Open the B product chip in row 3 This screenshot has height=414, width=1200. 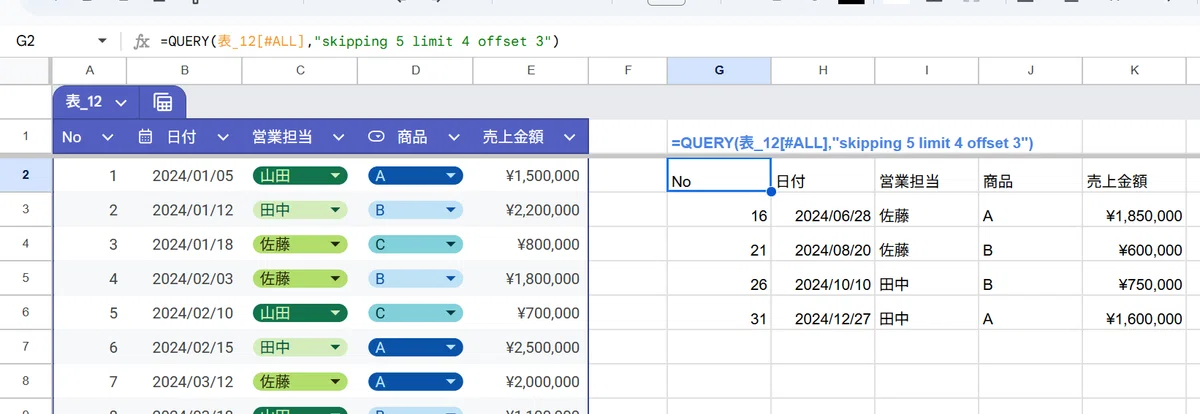click(x=415, y=210)
